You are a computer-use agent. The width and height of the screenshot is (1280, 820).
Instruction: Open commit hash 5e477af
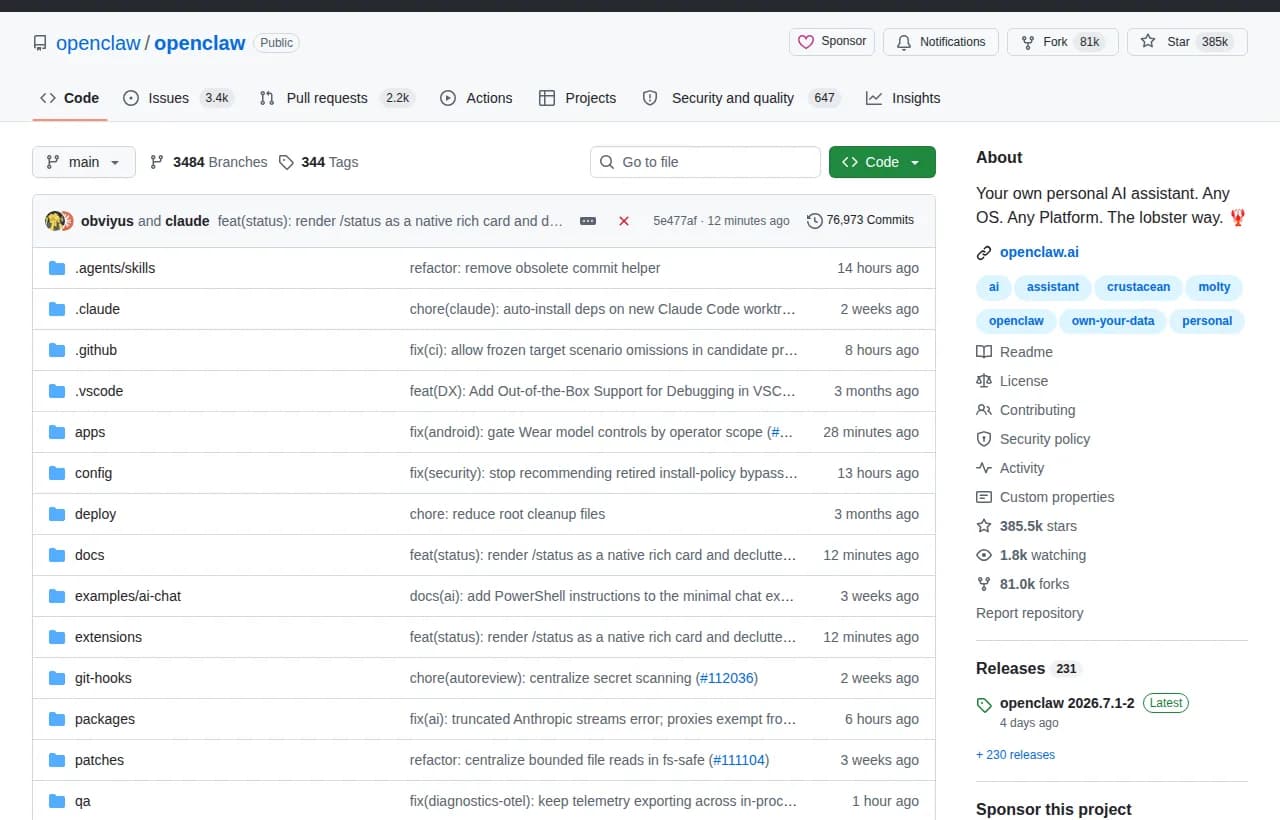coord(675,221)
